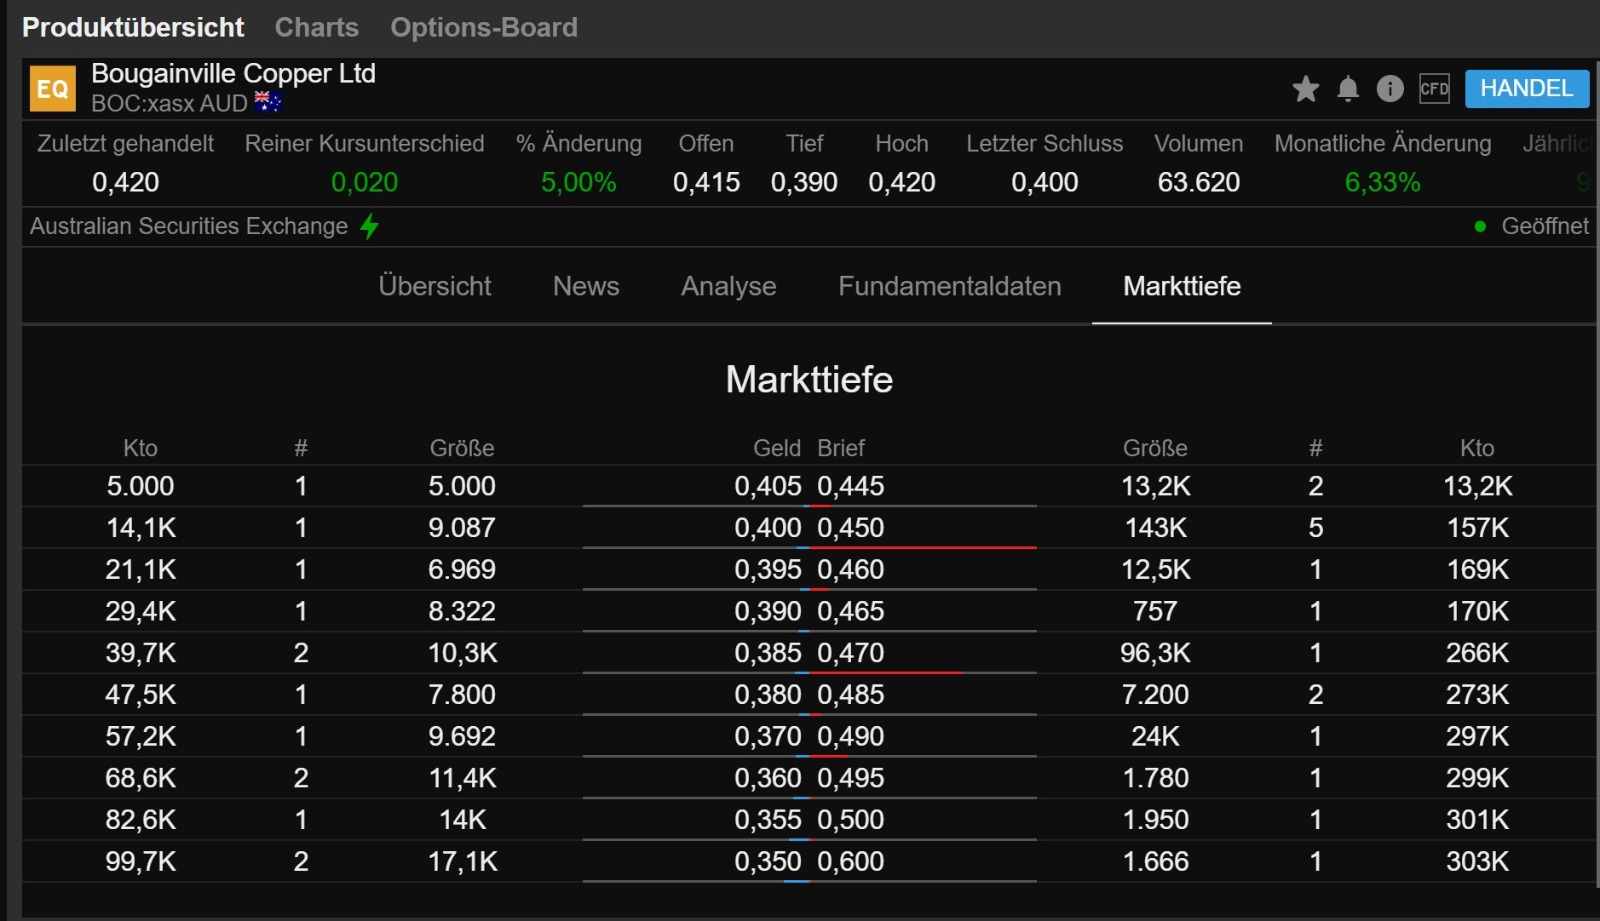This screenshot has width=1600, height=921.
Task: Click ask price 0,445
Action: [851, 486]
